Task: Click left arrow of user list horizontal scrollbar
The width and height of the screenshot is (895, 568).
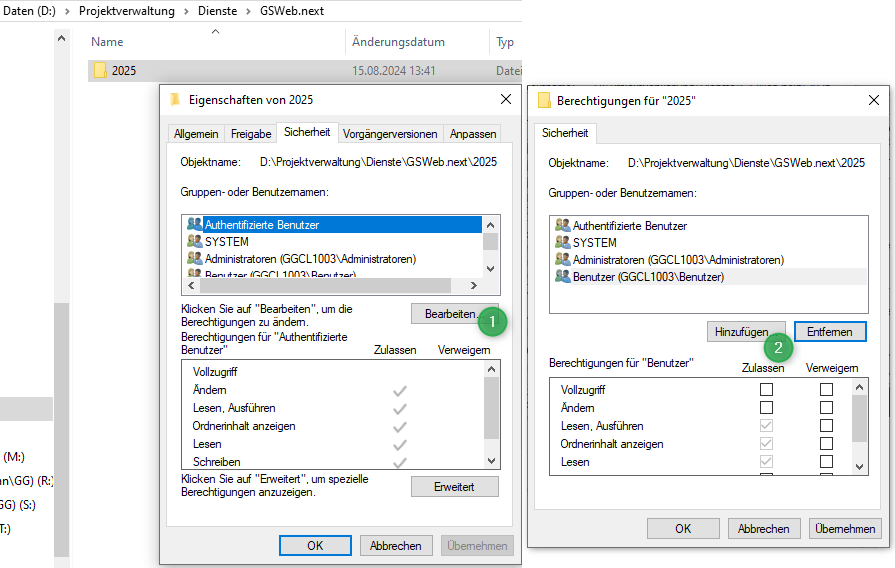Action: coord(191,285)
